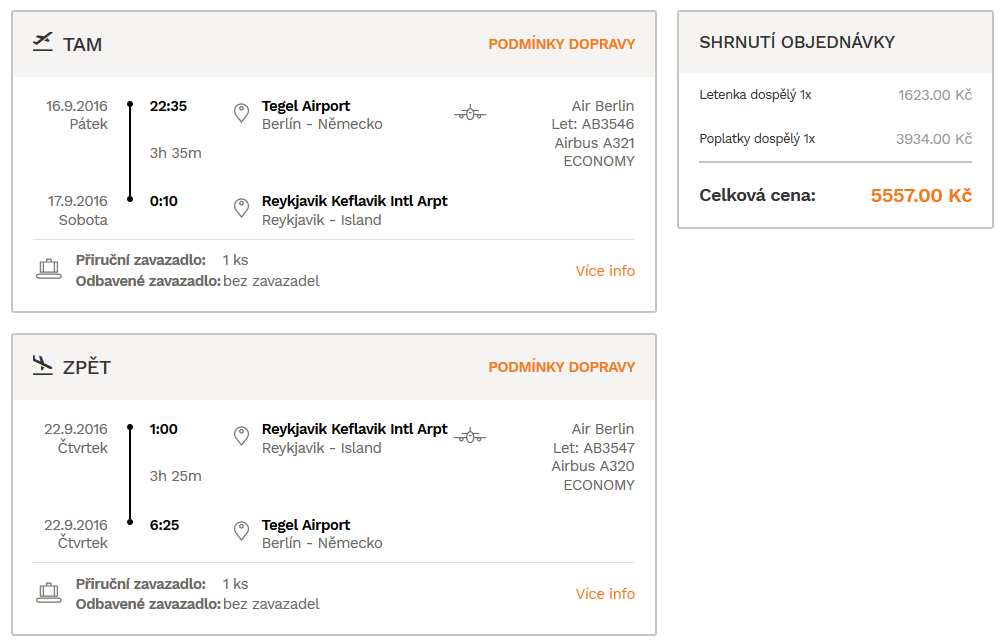Expand Více info for outbound baggage
The image size is (1004, 642).
605,271
